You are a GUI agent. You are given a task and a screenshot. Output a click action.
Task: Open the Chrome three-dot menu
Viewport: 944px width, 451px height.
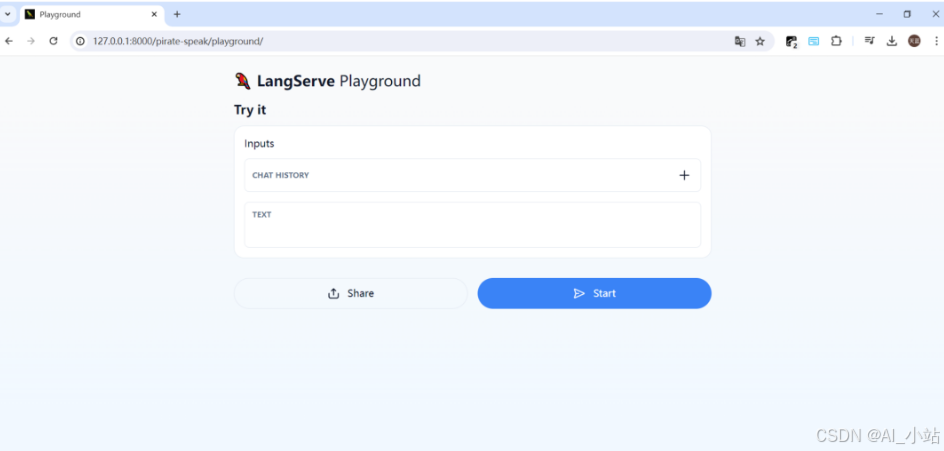[936, 41]
